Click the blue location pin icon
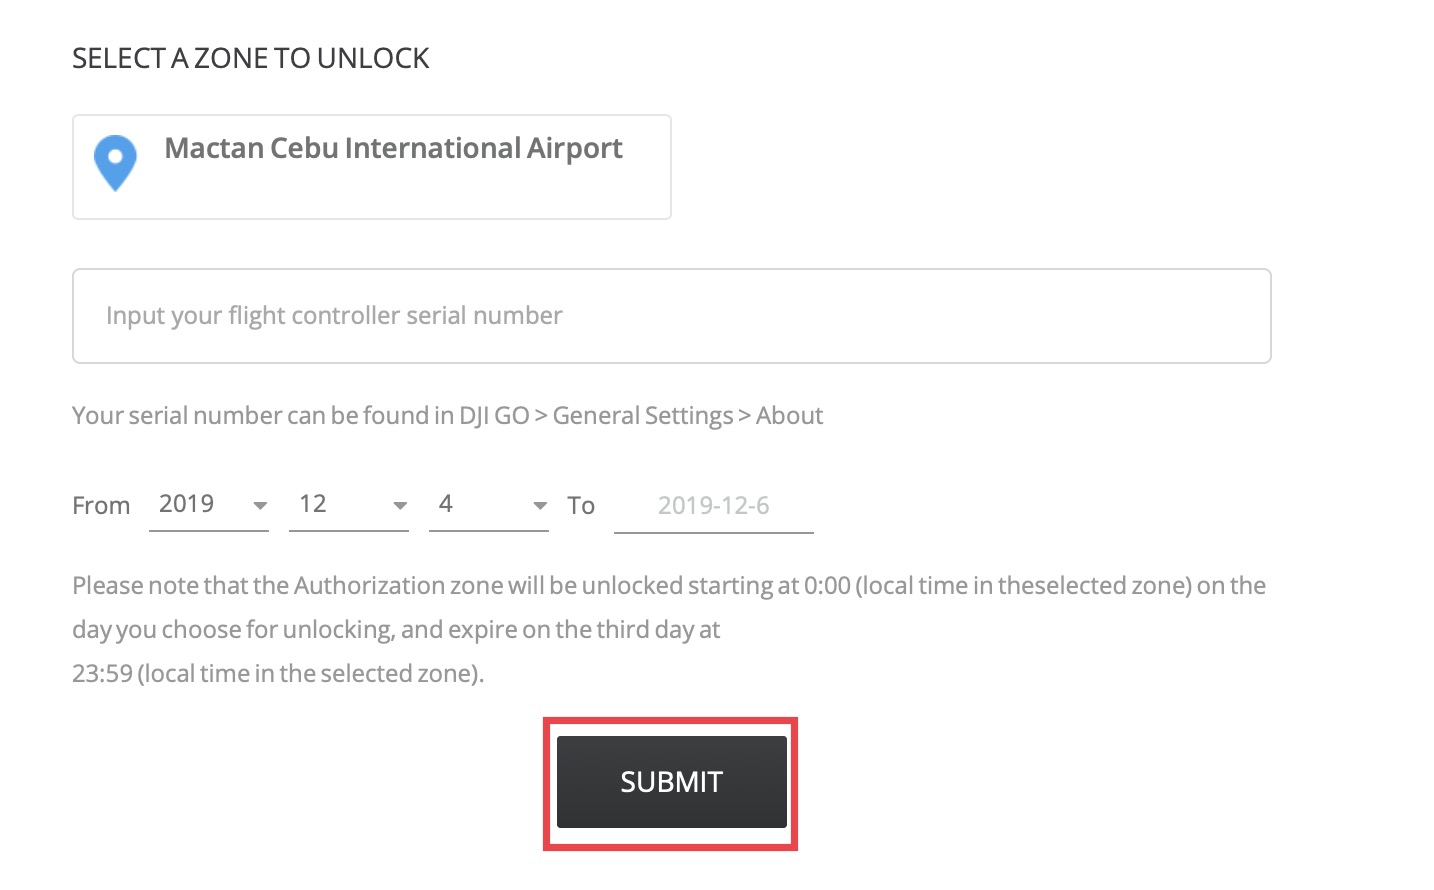The height and width of the screenshot is (890, 1434). [x=115, y=162]
